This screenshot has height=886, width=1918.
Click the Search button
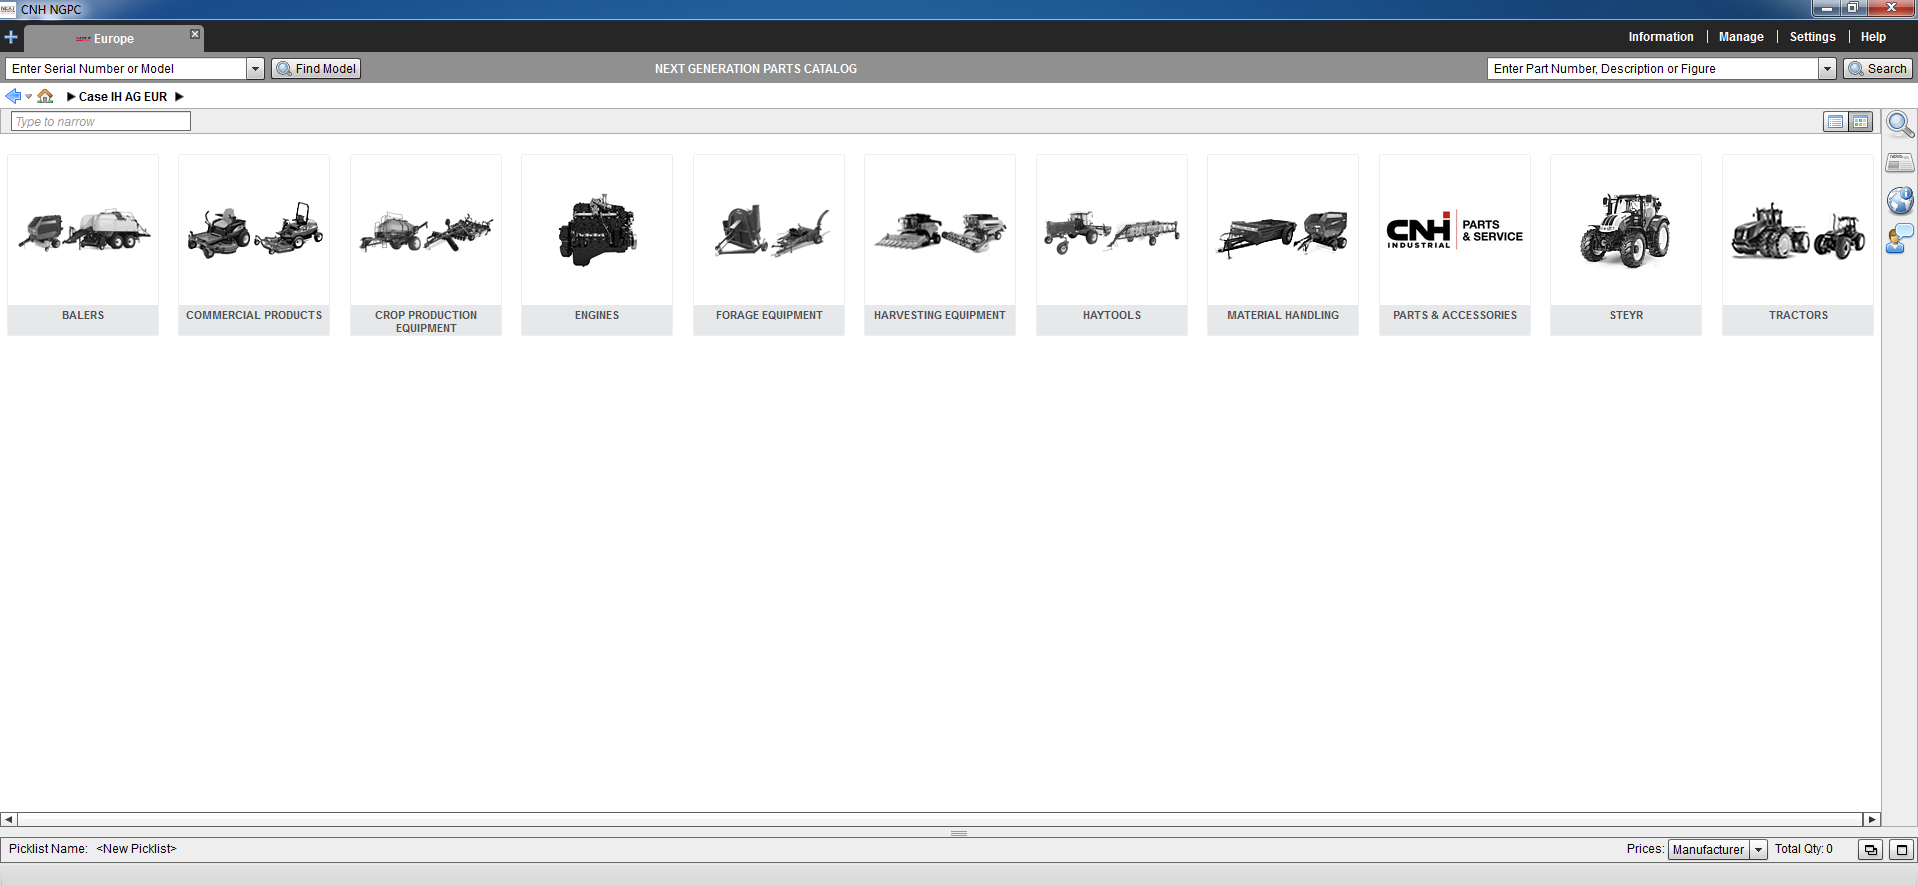pyautogui.click(x=1878, y=69)
